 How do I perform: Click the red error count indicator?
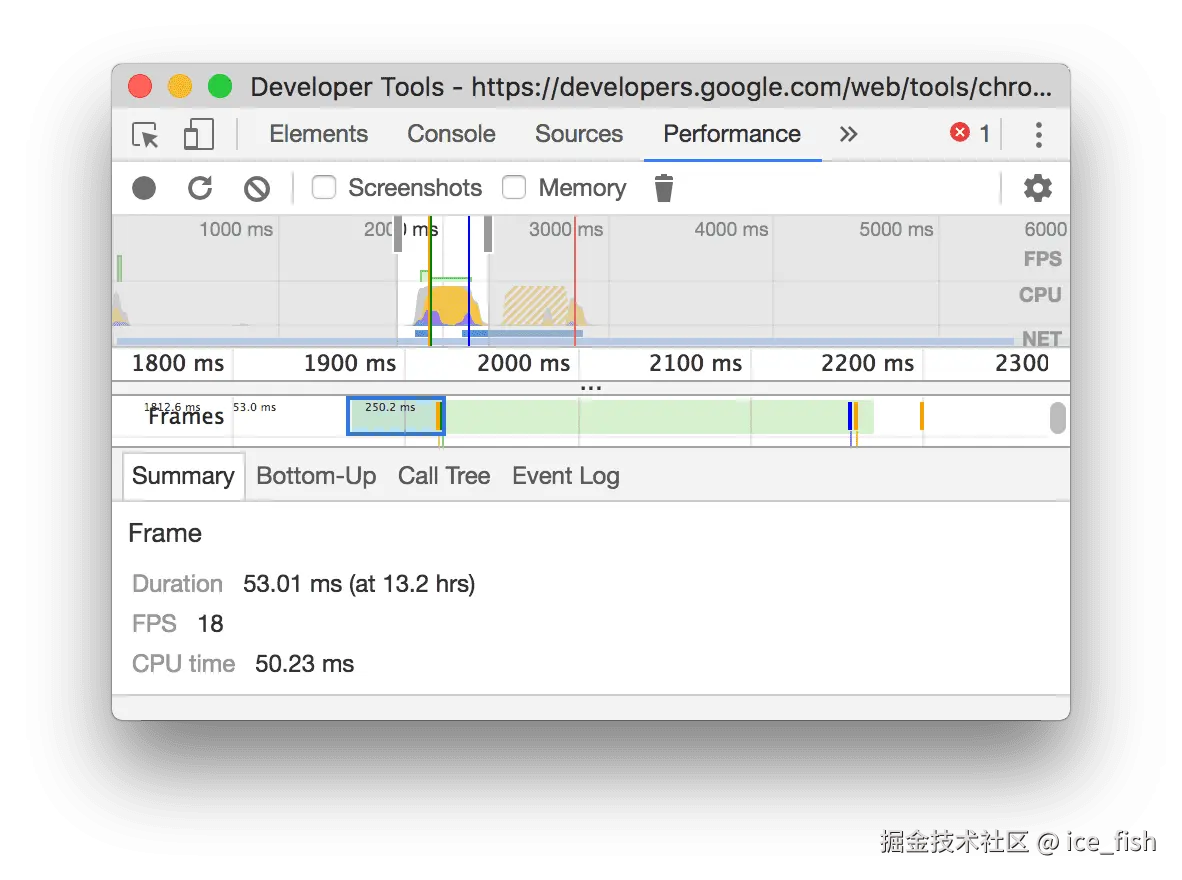click(970, 134)
